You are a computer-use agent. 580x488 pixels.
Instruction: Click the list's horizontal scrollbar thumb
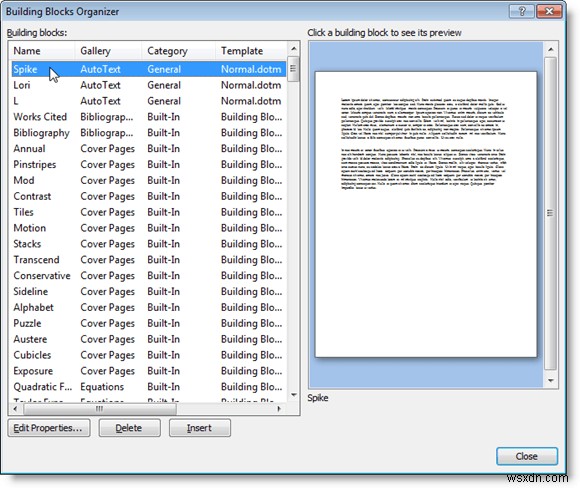(x=100, y=409)
